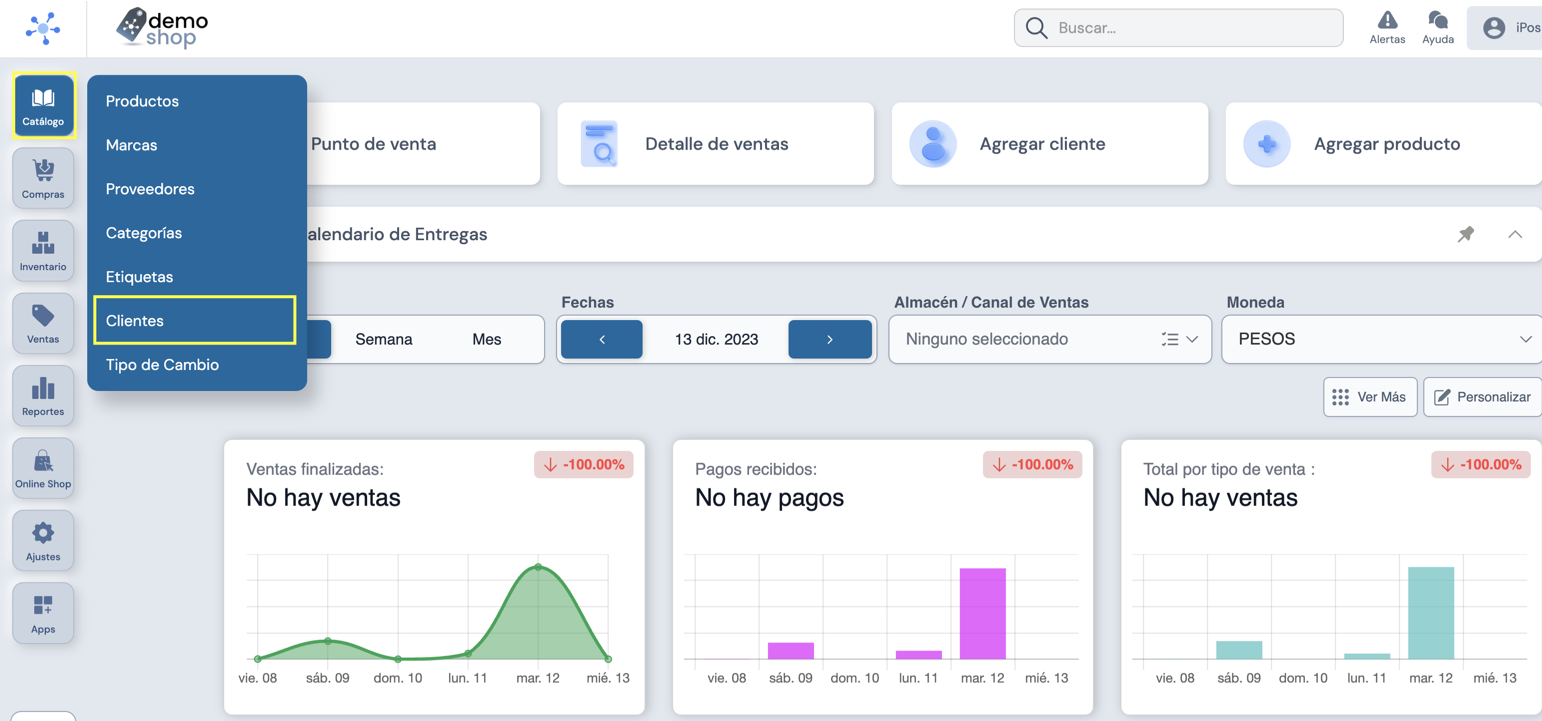Click the Detalle de ventas icon
This screenshot has height=721, width=1542.
(x=601, y=144)
